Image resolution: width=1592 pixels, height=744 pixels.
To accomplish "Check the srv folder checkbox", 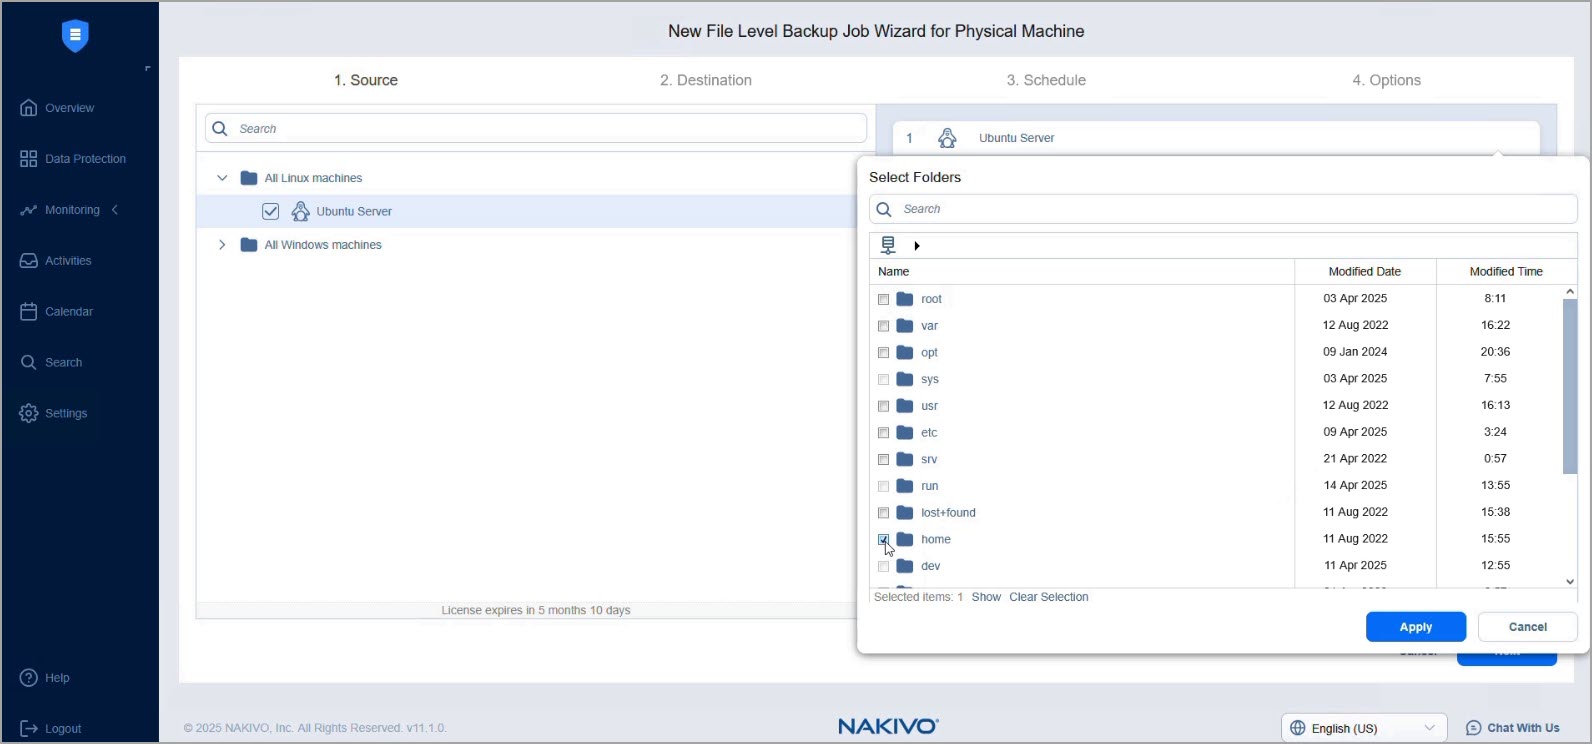I will [x=883, y=459].
